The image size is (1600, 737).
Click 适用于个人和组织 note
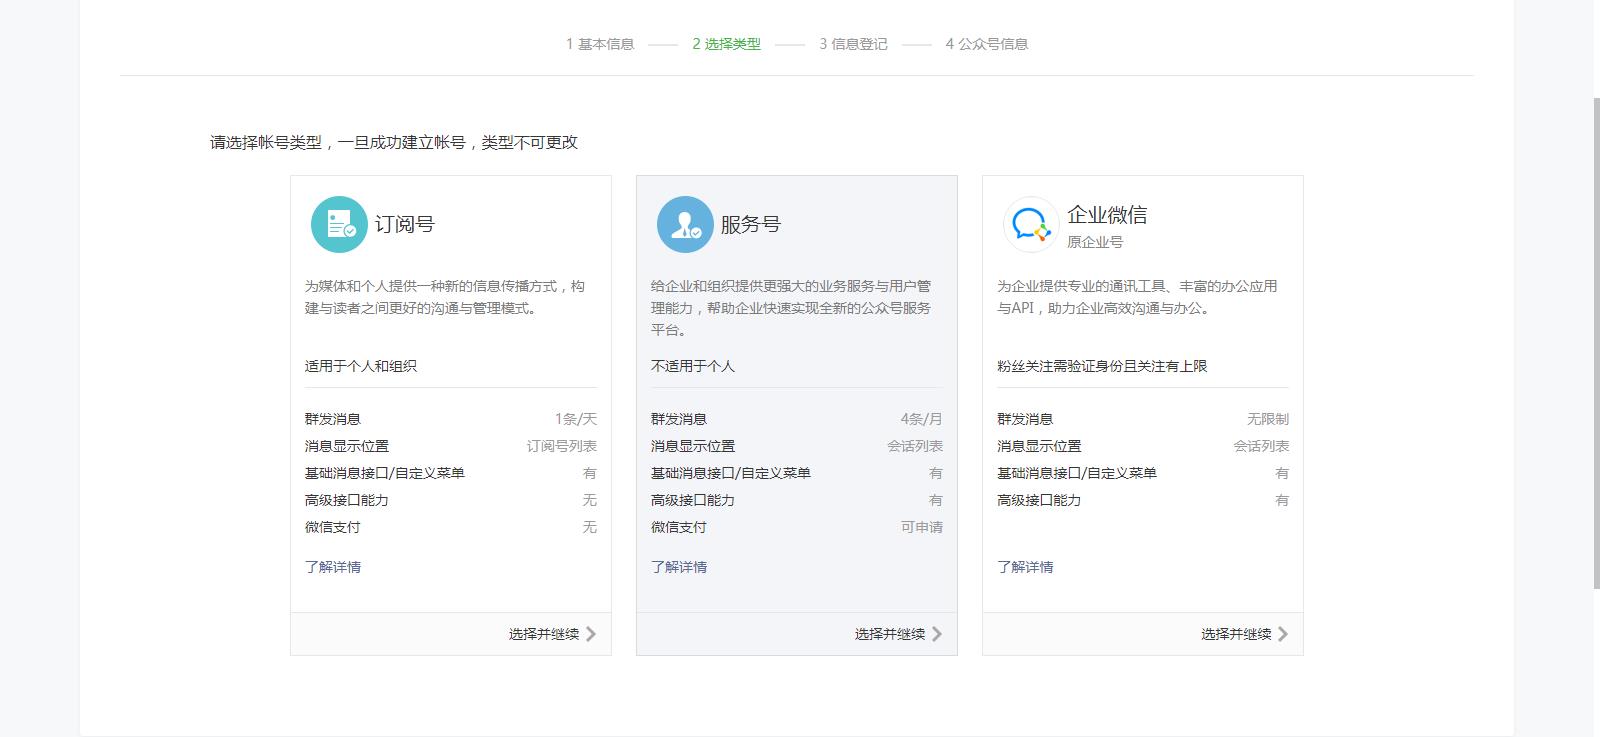click(361, 366)
